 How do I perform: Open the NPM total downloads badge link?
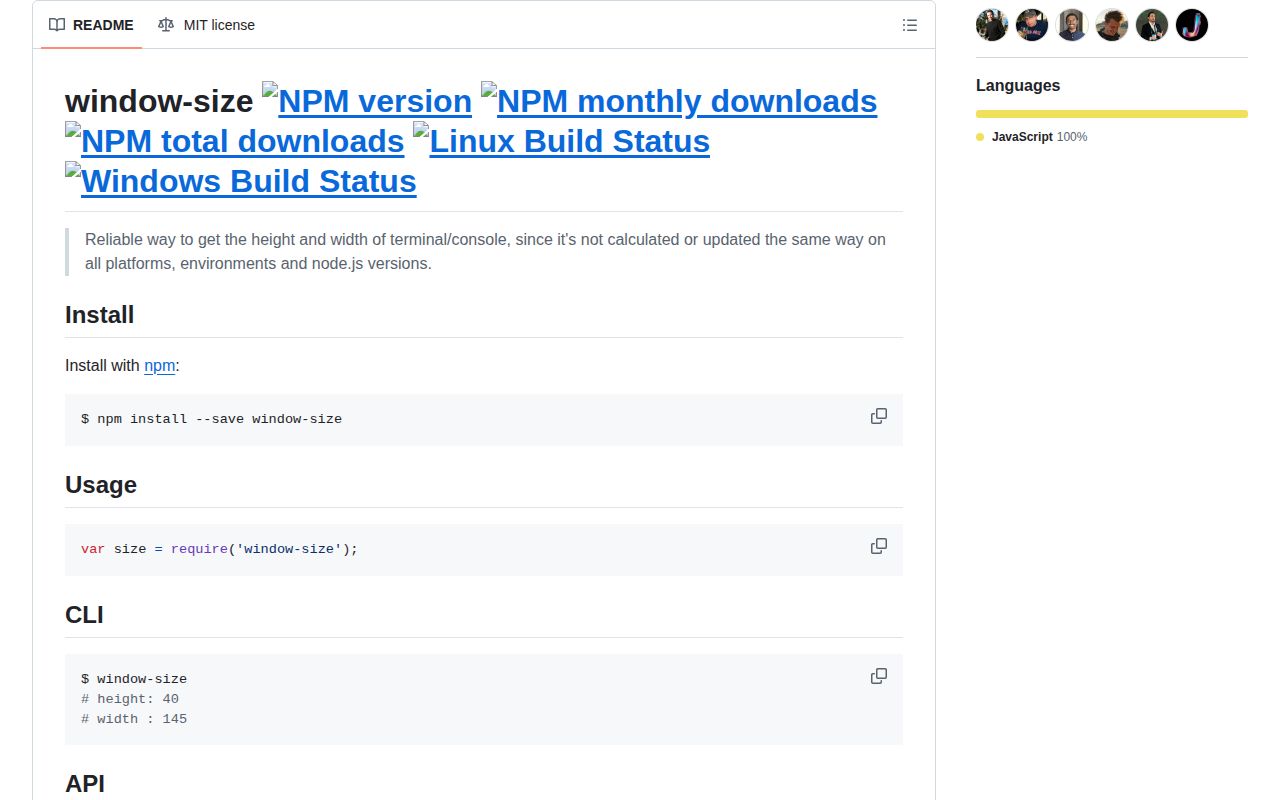pyautogui.click(x=235, y=140)
